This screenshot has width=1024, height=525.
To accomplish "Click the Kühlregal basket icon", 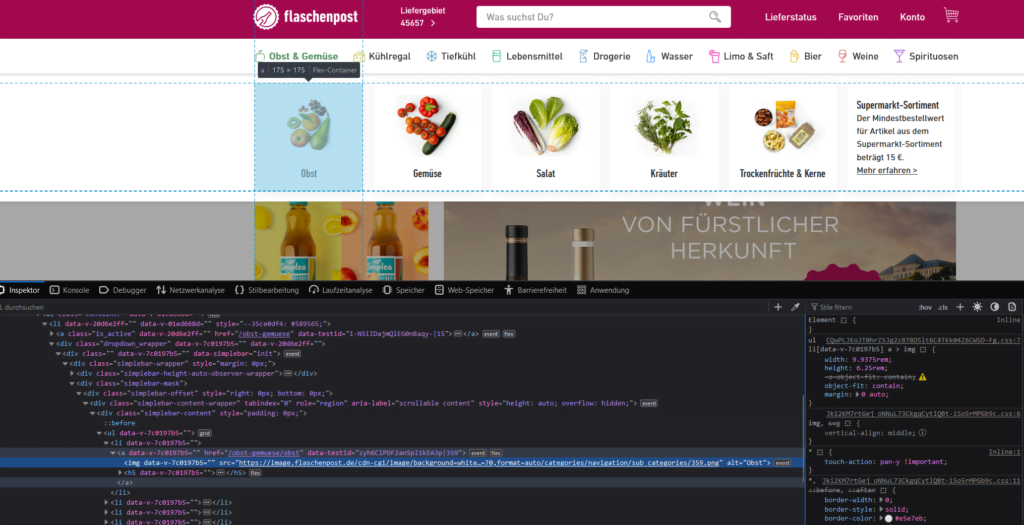I will tap(359, 56).
